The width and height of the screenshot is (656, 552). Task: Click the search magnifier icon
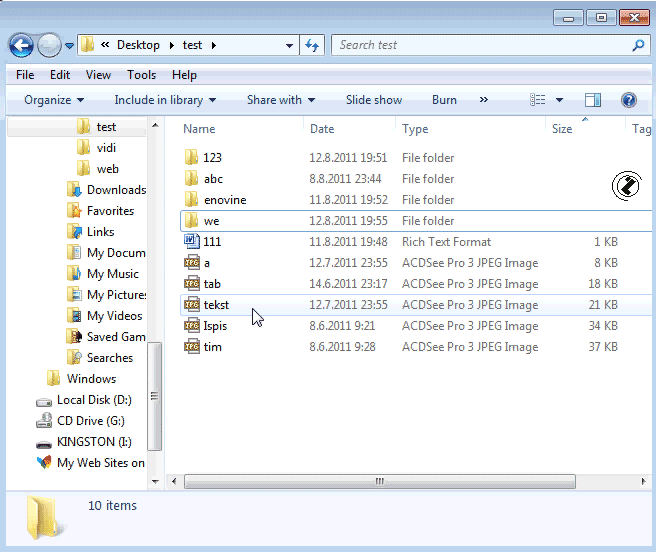[x=638, y=45]
